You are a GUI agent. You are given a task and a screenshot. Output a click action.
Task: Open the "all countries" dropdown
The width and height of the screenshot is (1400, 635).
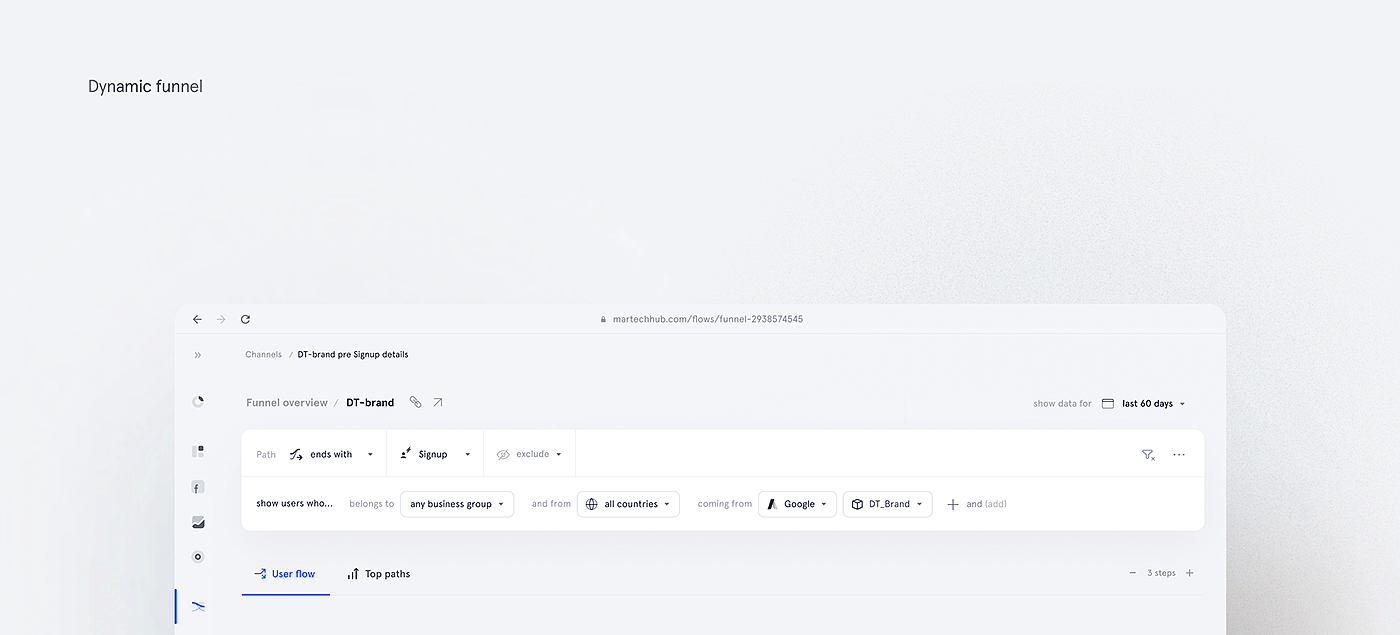pyautogui.click(x=628, y=504)
